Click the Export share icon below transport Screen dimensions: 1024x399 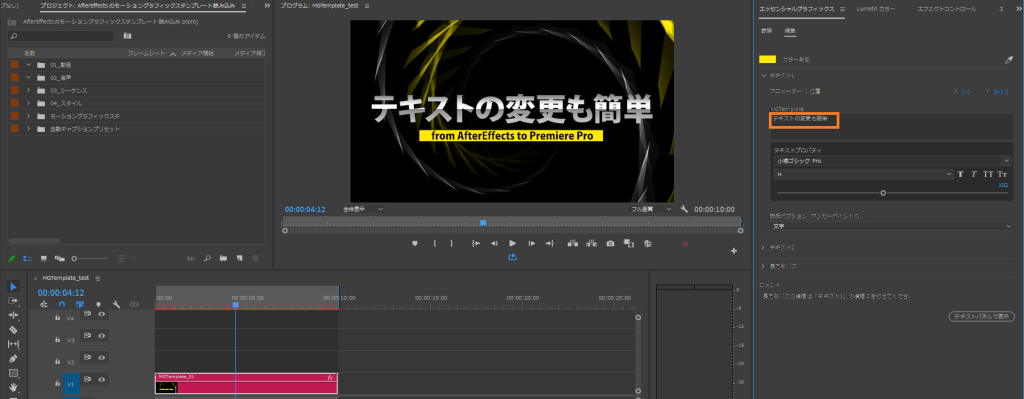pos(513,257)
